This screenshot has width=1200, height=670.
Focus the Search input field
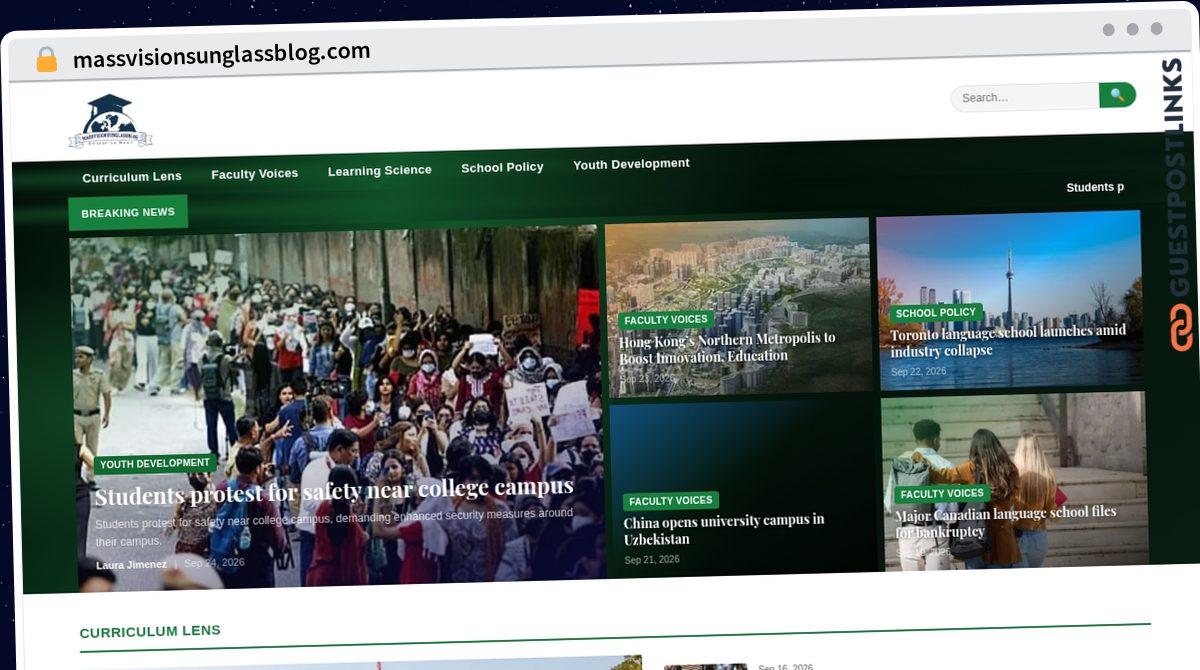[1025, 97]
